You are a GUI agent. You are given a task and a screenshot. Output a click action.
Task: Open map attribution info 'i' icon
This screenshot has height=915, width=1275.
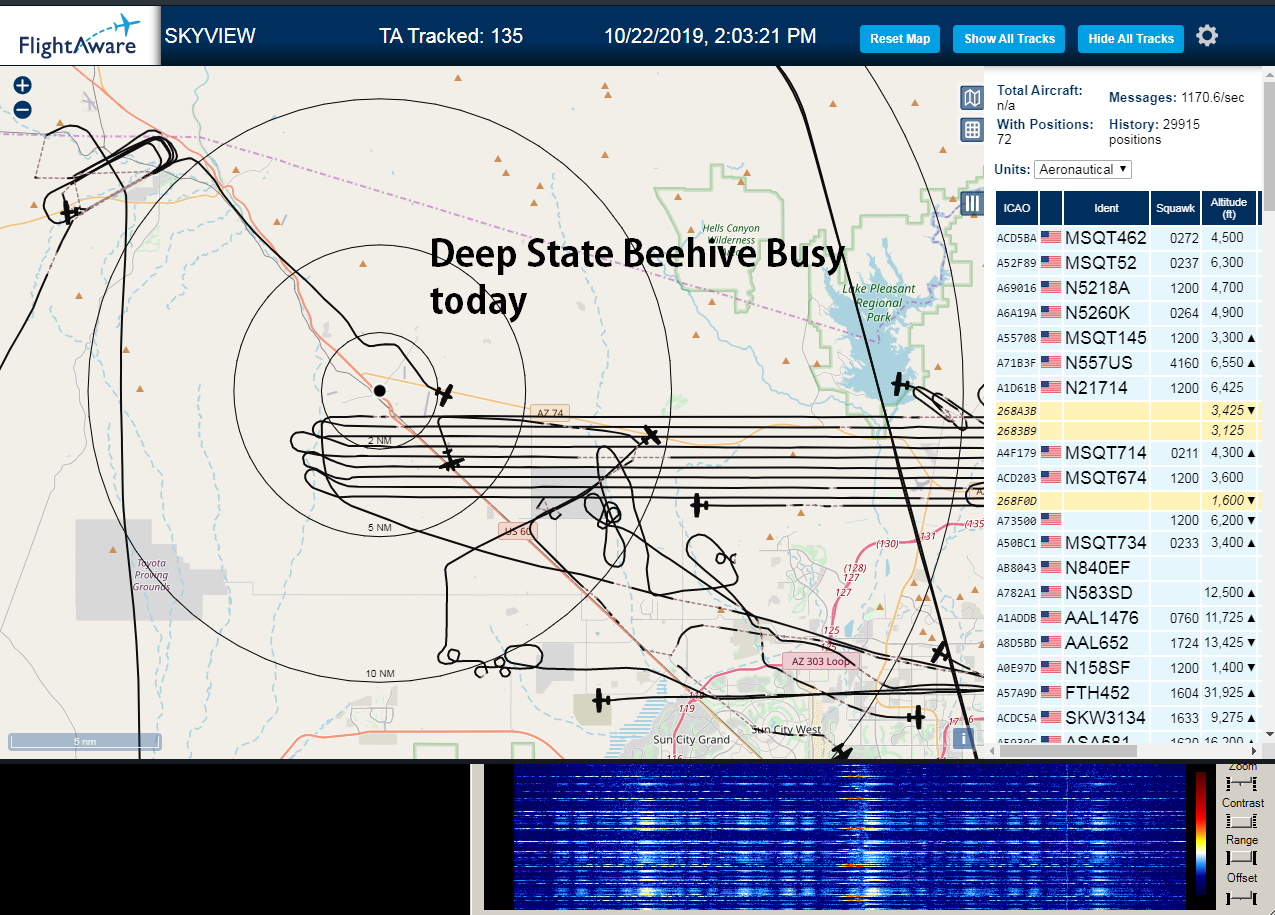click(x=964, y=738)
